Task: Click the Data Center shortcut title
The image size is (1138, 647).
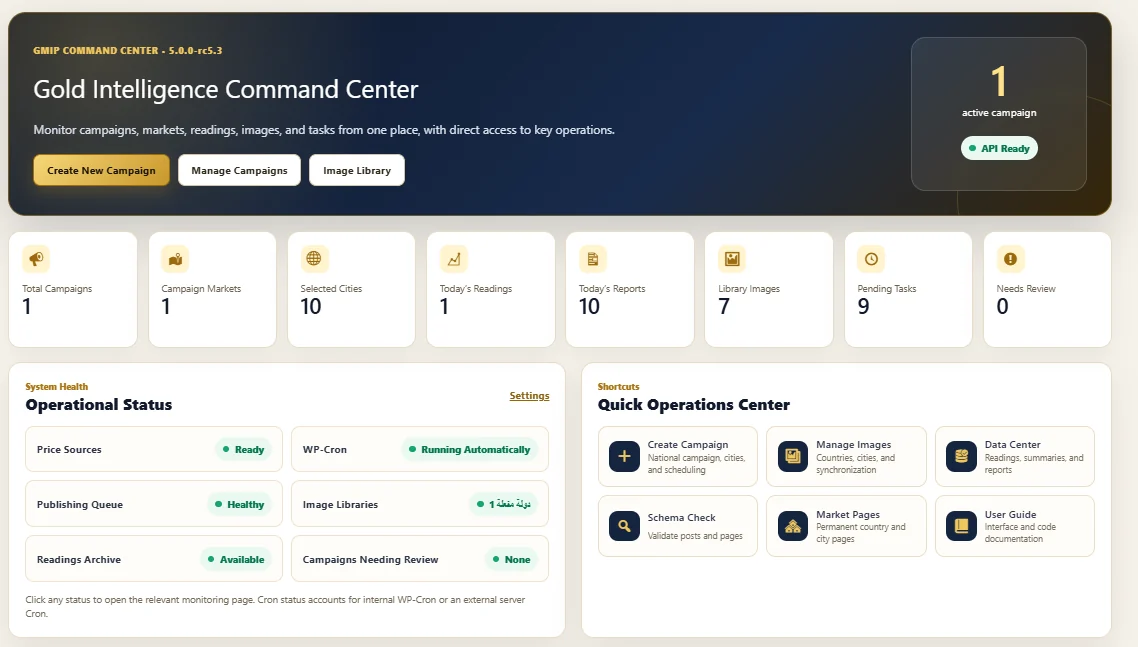Action: pos(1012,444)
